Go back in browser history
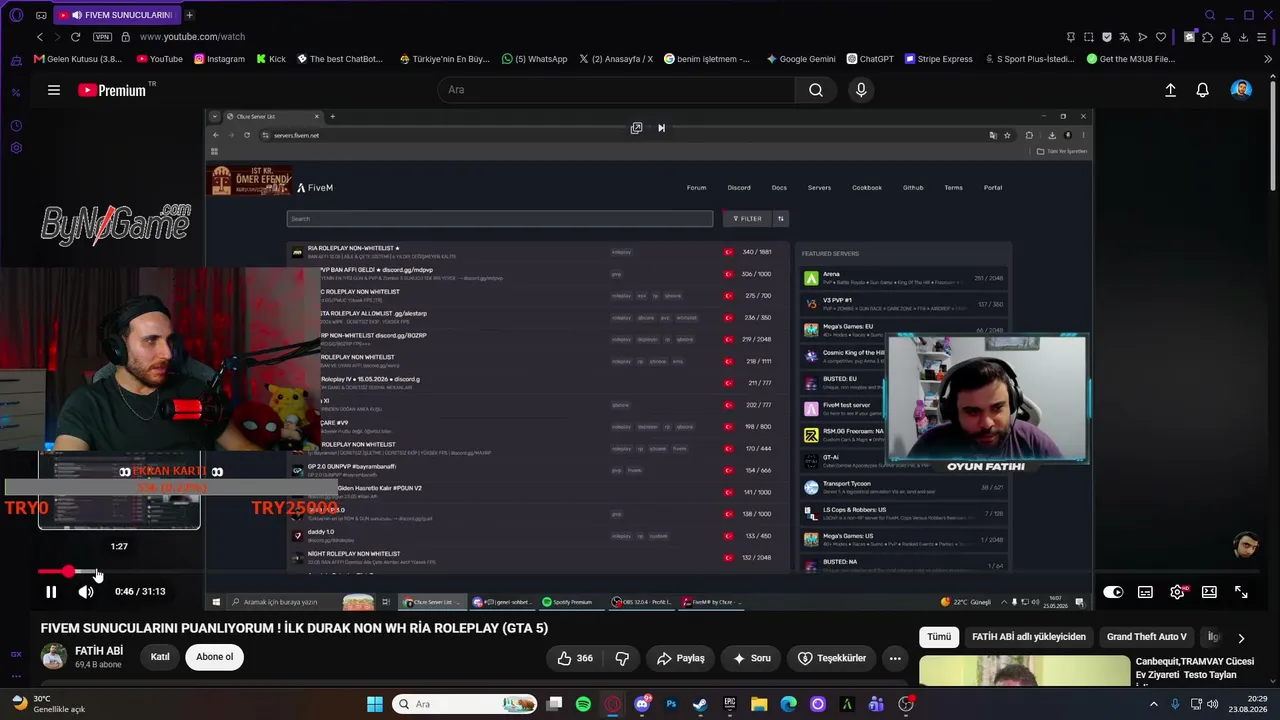 tap(40, 37)
